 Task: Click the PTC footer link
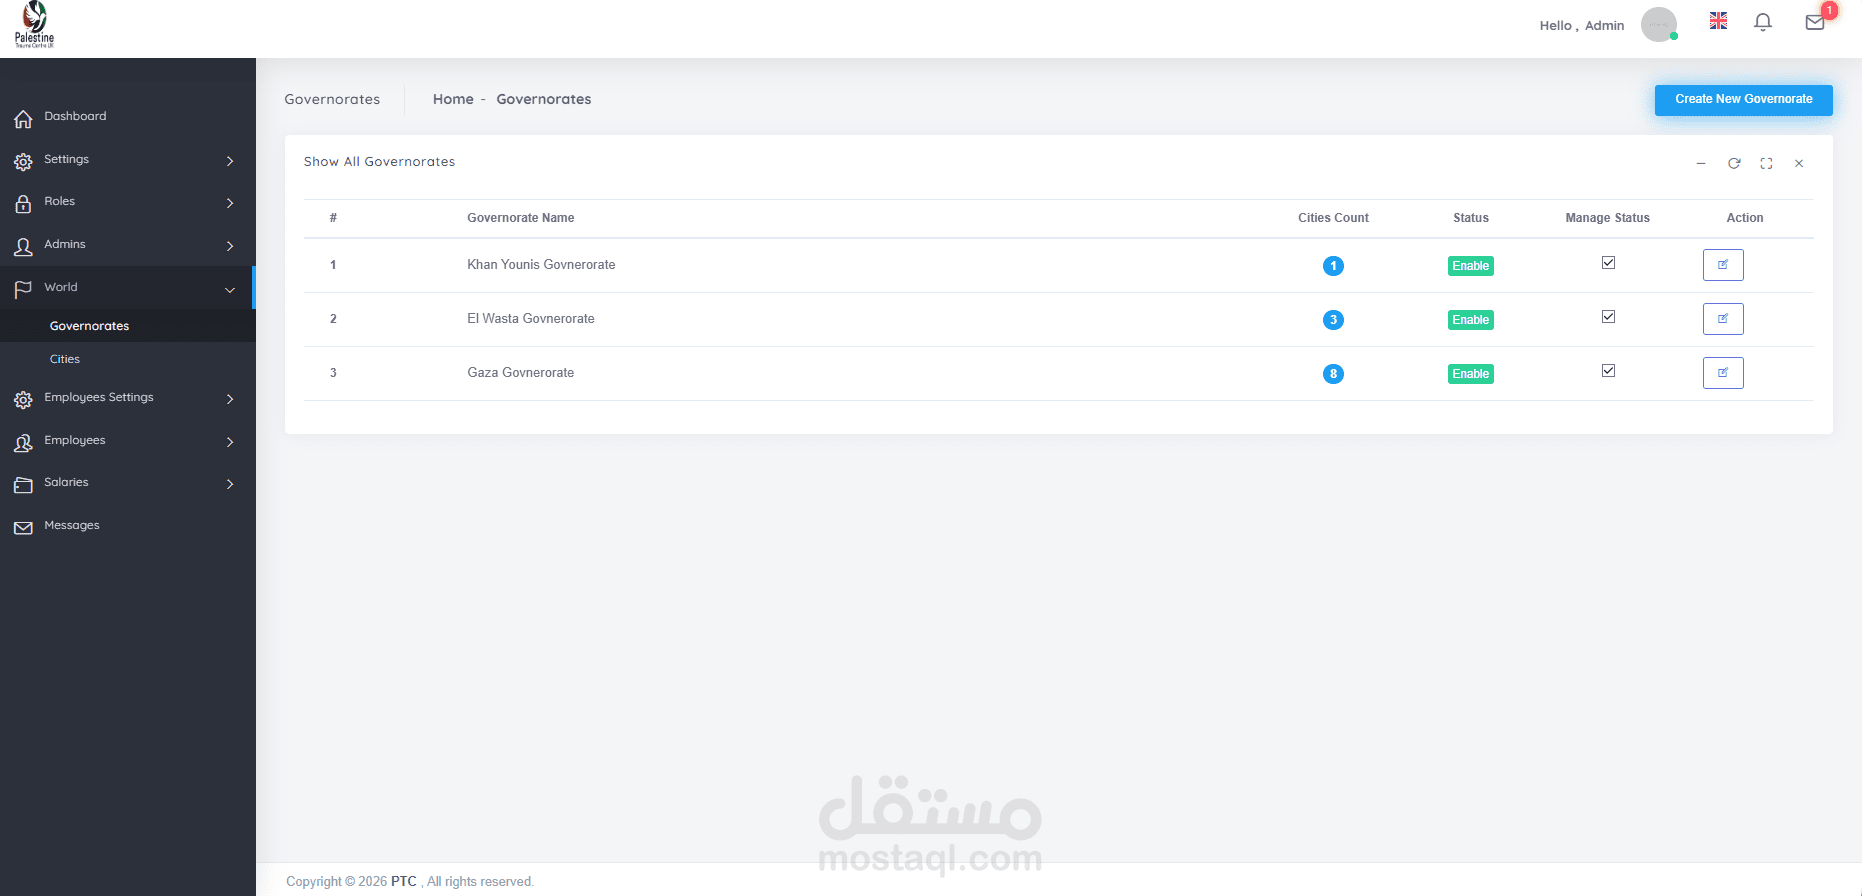click(403, 881)
